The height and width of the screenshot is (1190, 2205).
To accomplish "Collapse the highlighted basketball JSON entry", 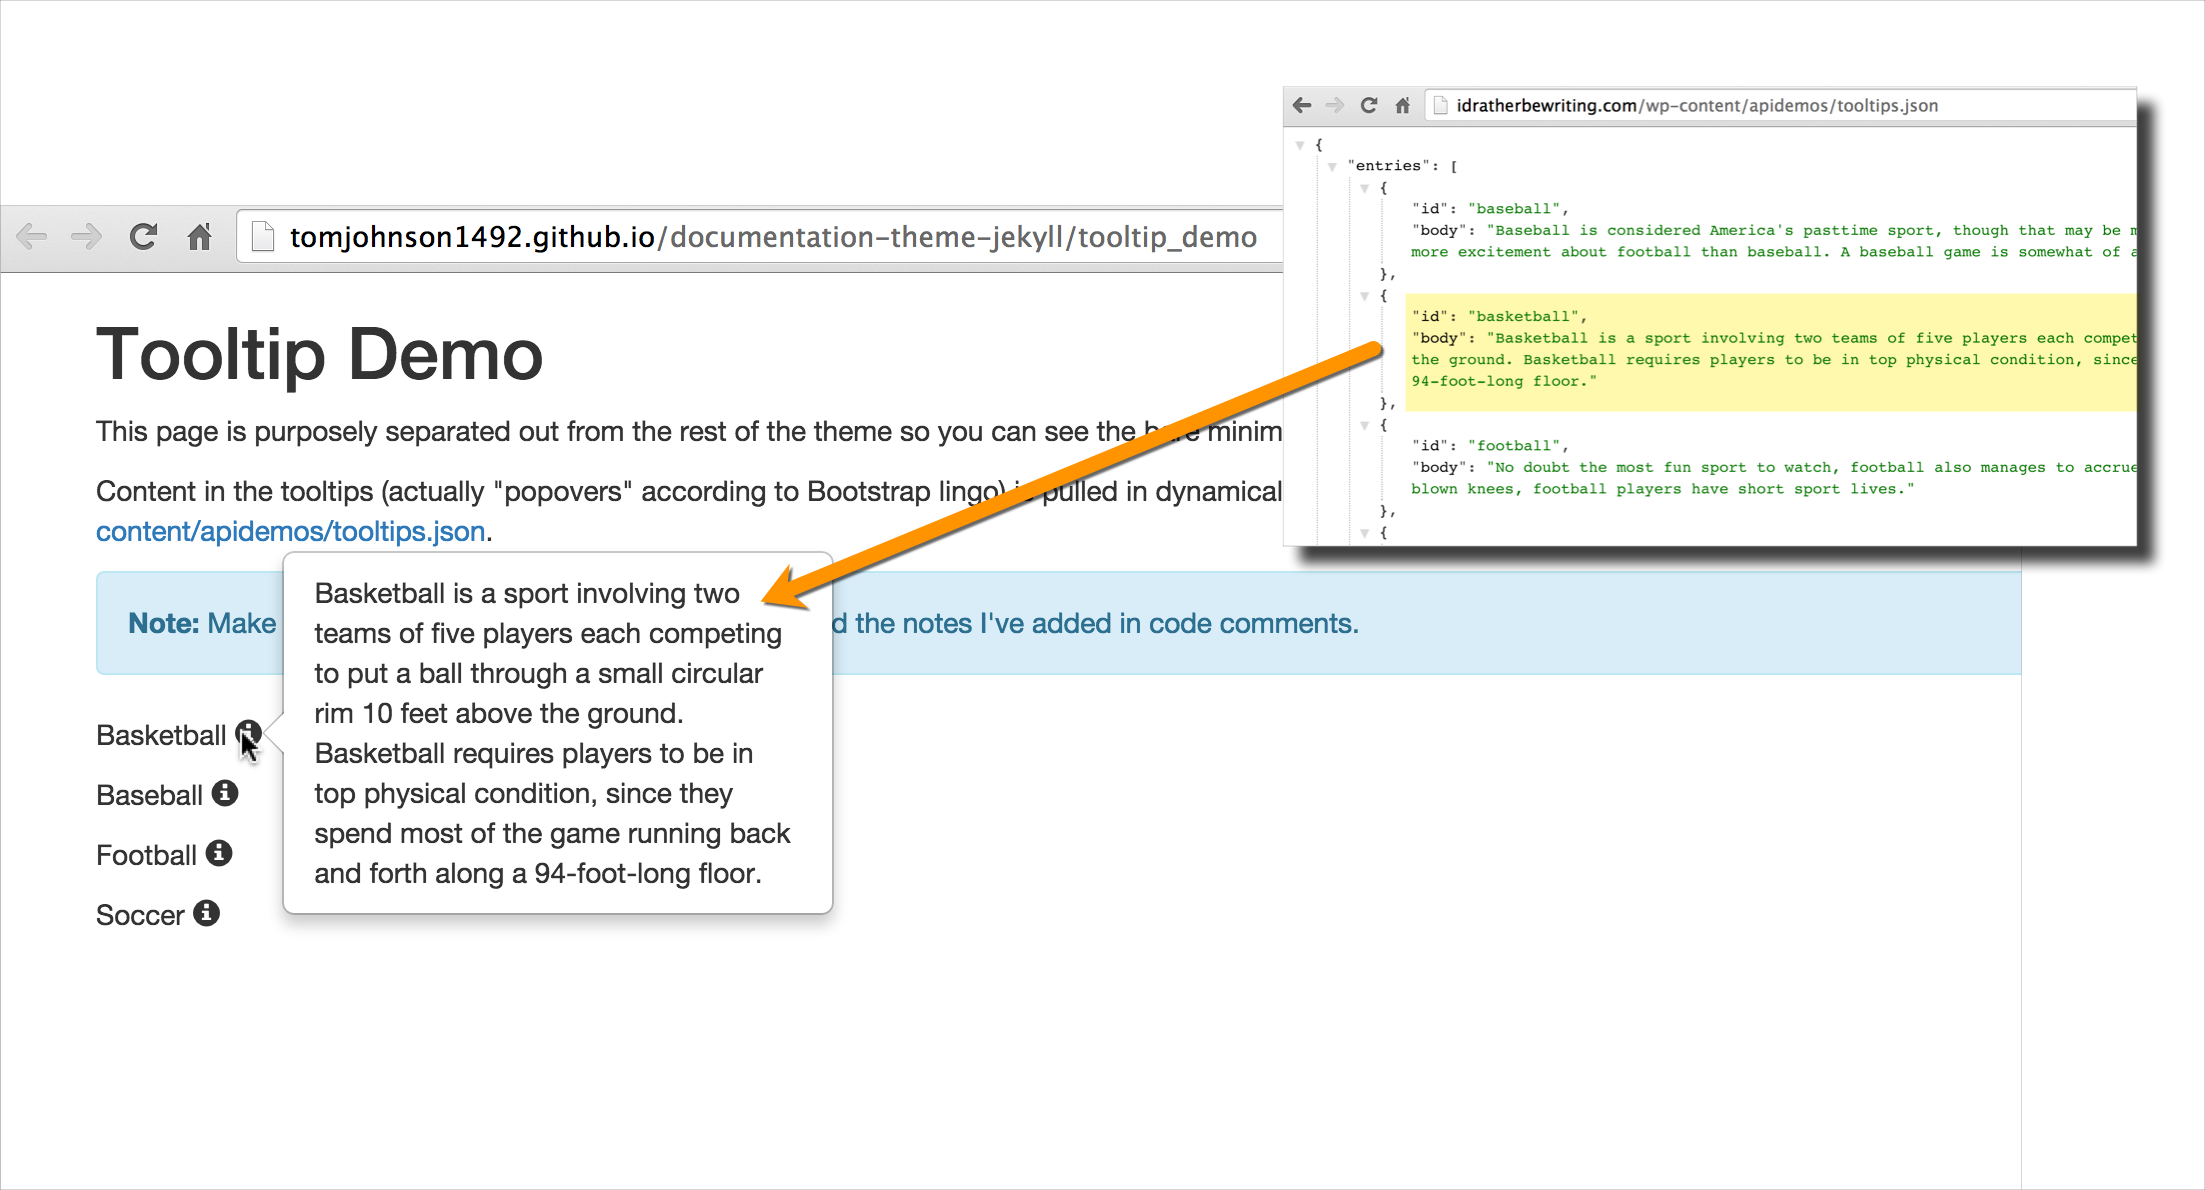I will [1364, 296].
